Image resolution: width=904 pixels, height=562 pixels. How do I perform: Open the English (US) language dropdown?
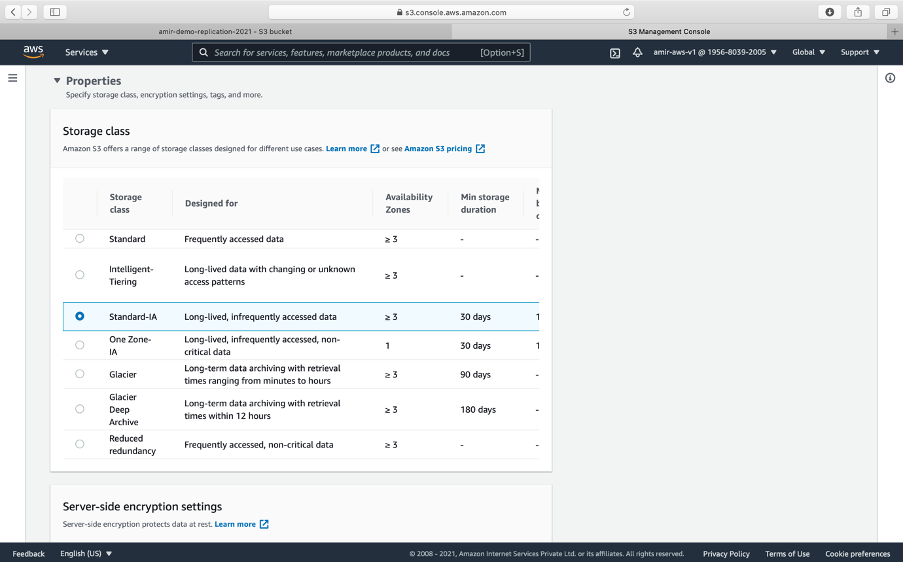[86, 553]
